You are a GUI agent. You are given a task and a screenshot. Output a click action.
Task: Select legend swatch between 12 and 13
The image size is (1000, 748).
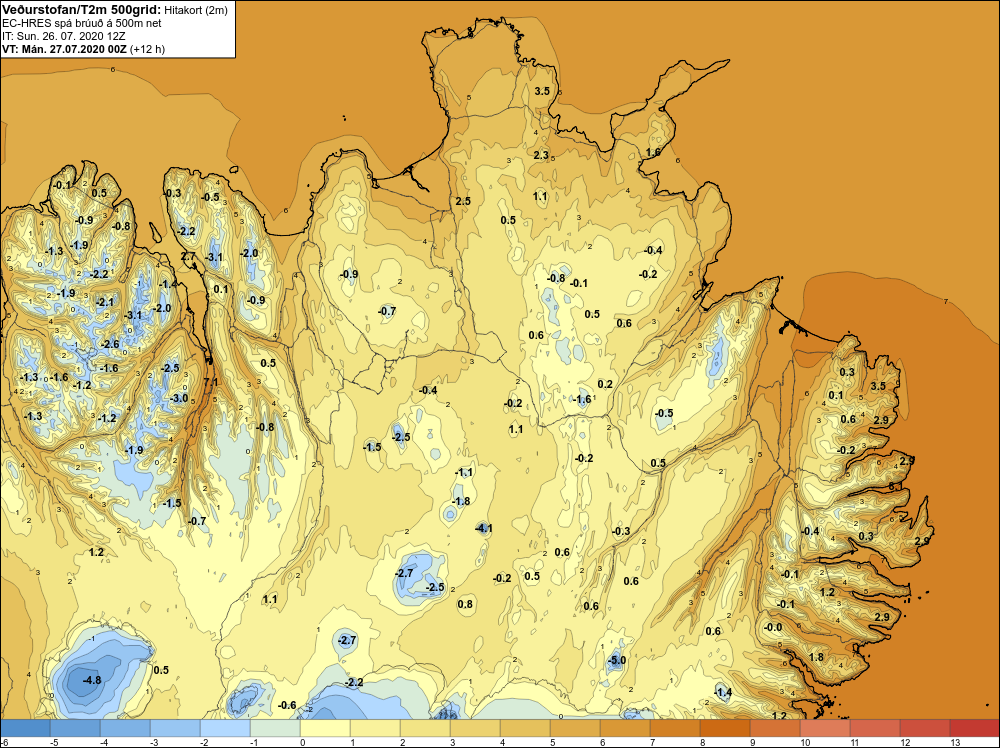(925, 728)
